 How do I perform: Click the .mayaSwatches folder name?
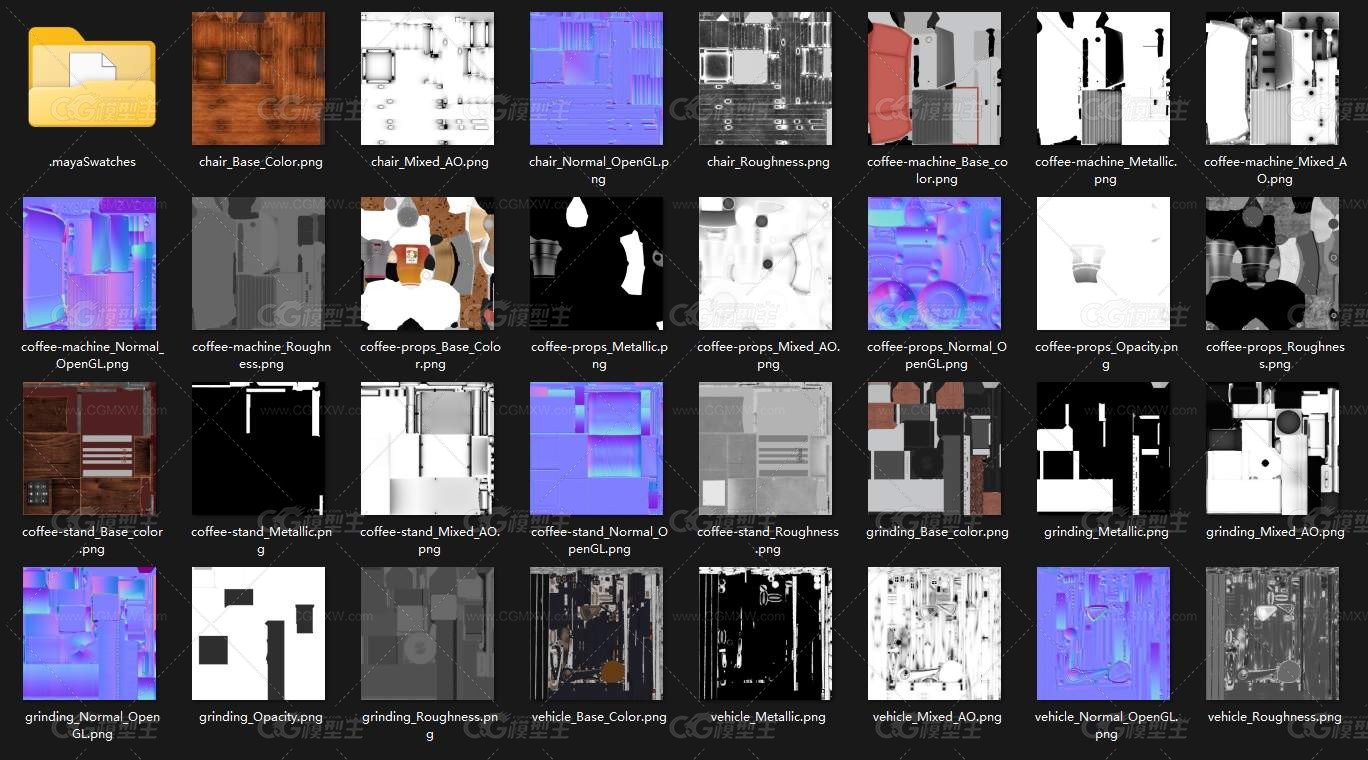(92, 162)
